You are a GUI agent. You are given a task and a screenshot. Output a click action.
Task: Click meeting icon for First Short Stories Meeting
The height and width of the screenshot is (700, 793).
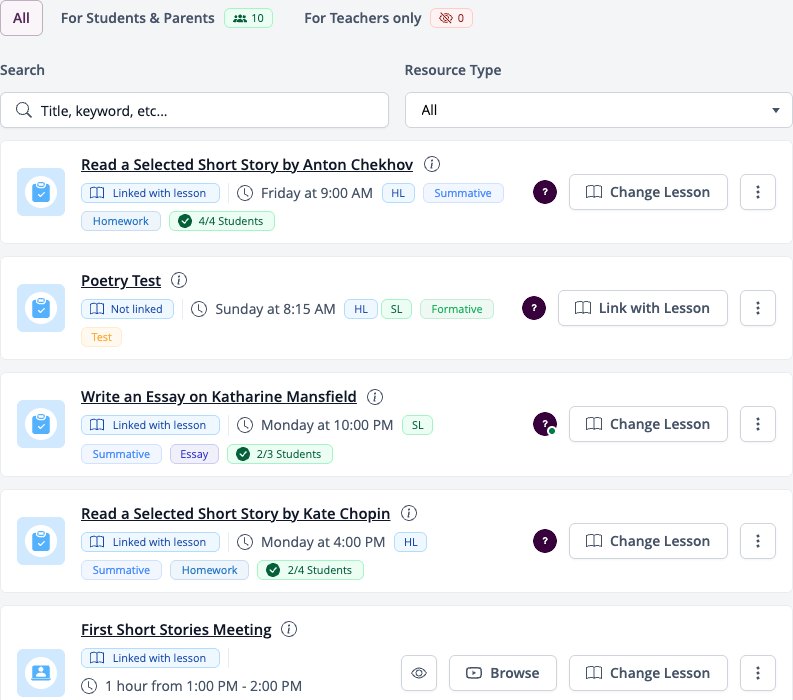41,673
